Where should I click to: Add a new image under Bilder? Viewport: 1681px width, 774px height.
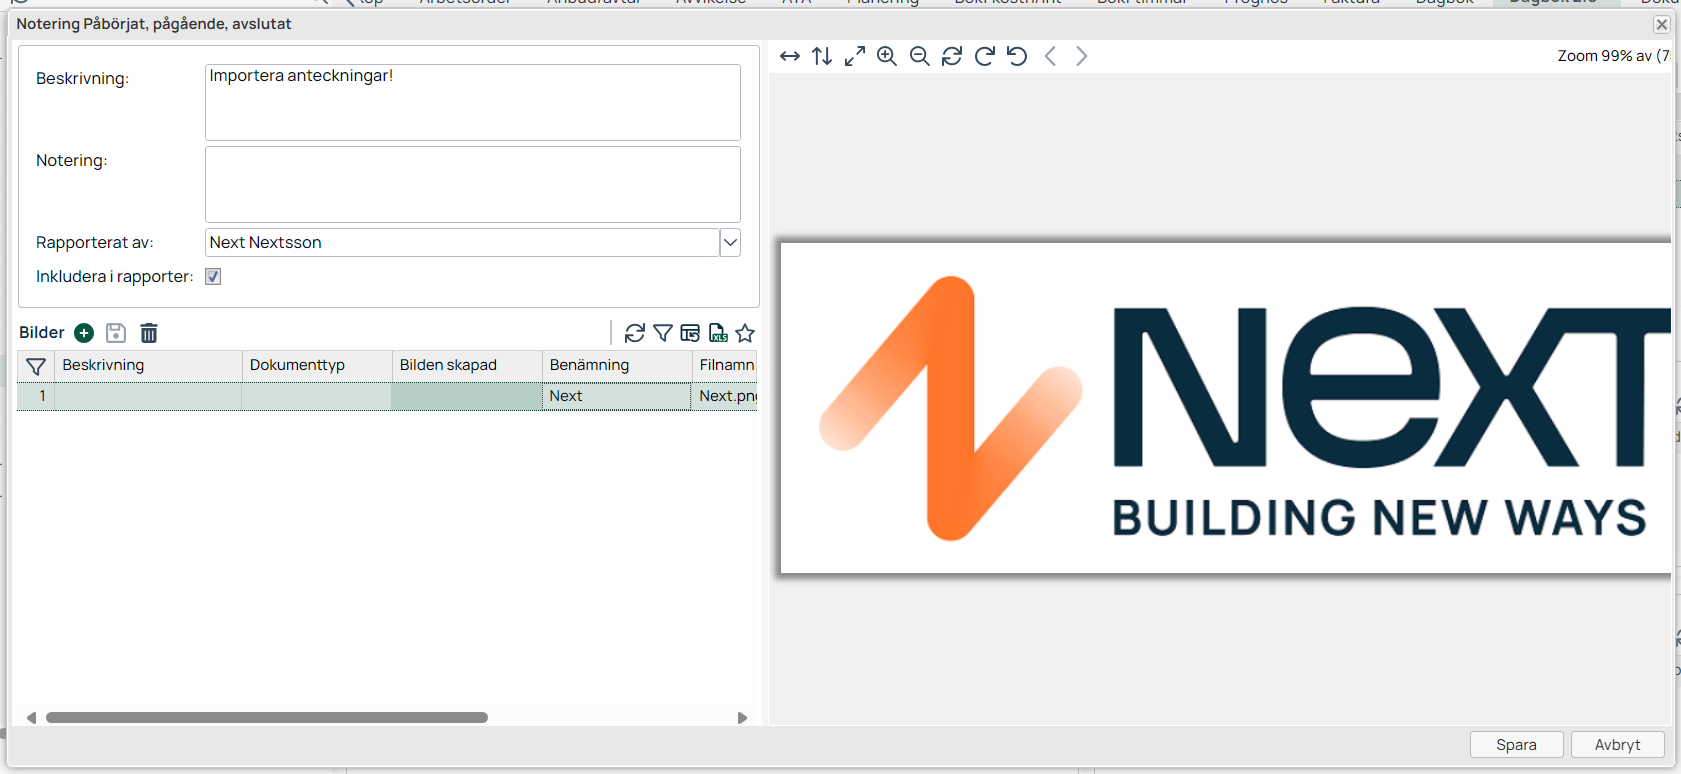(x=84, y=333)
